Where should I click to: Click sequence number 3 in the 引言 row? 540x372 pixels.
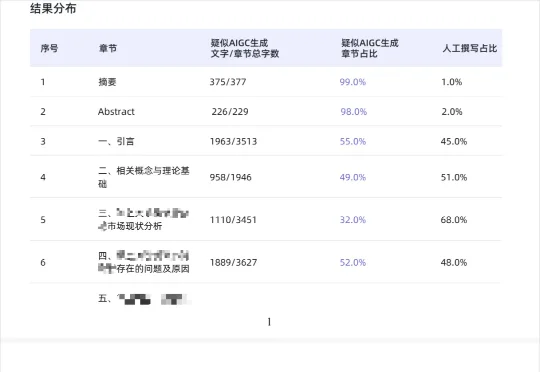click(43, 141)
